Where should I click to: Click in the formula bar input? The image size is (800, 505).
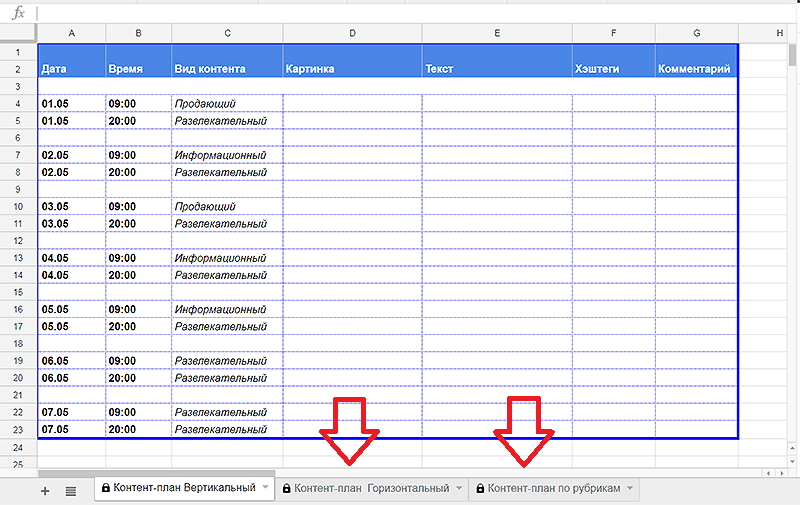[416, 13]
